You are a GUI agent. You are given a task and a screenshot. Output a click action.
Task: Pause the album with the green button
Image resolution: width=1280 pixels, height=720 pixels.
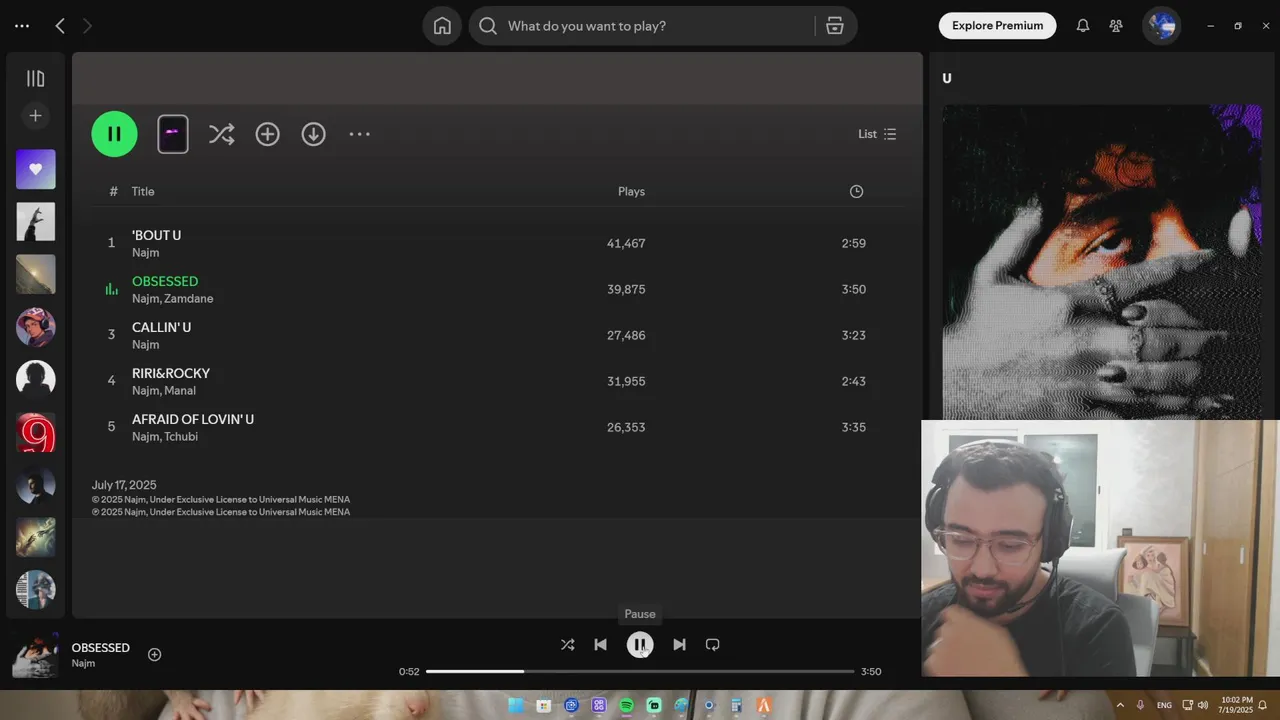(114, 134)
